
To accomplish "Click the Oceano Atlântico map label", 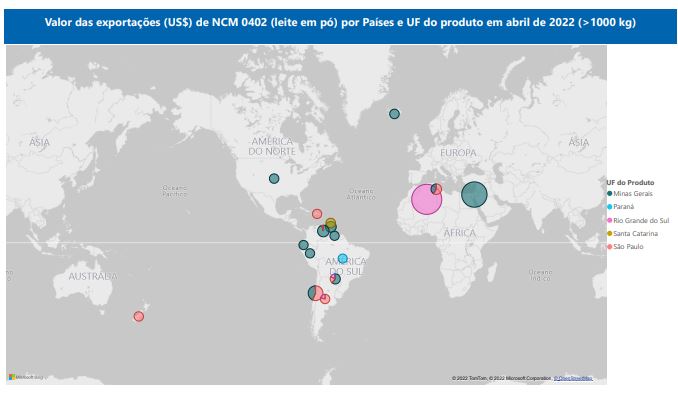I will (x=361, y=194).
